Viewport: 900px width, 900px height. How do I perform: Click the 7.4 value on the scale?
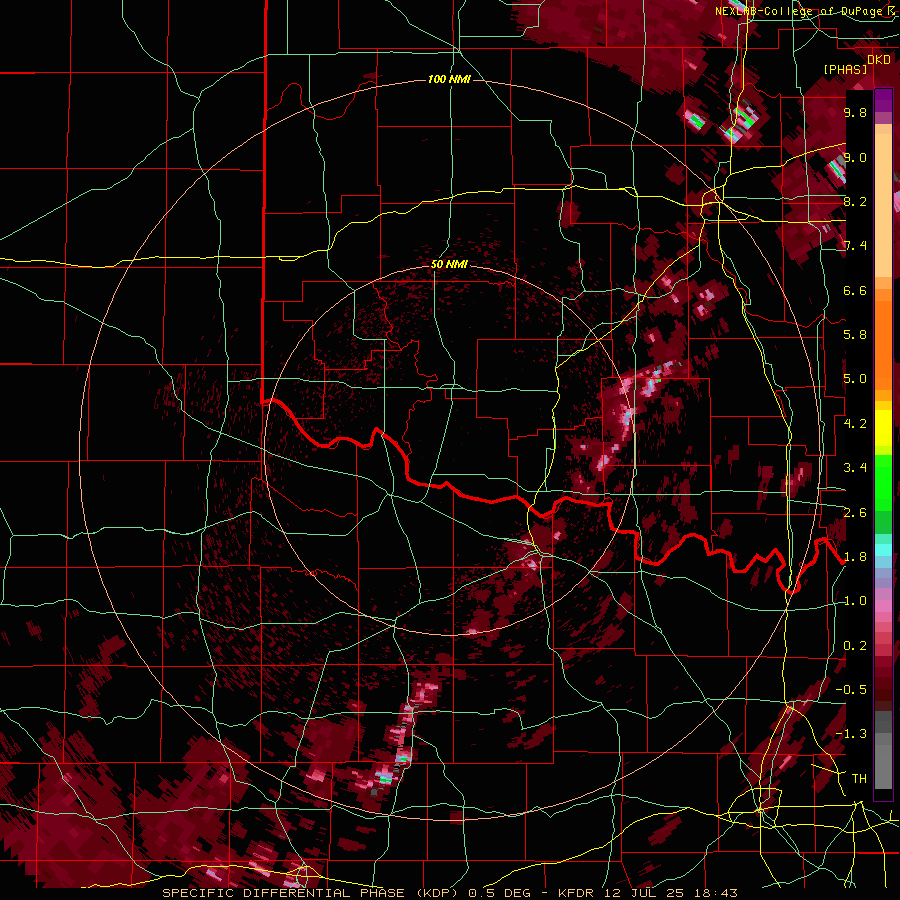pos(855,246)
